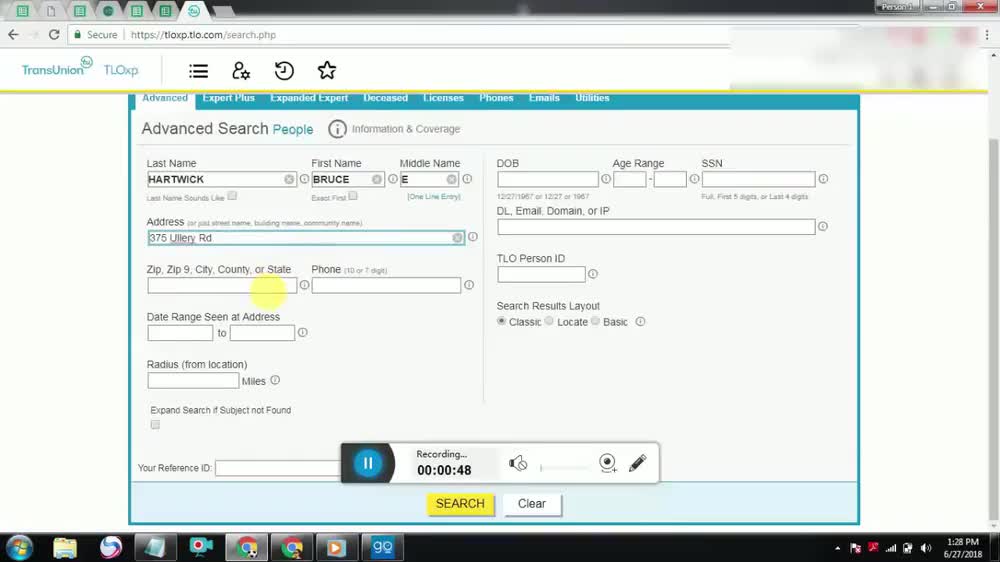The height and width of the screenshot is (562, 1000).
Task: Show info for DOB field
Action: (606, 179)
